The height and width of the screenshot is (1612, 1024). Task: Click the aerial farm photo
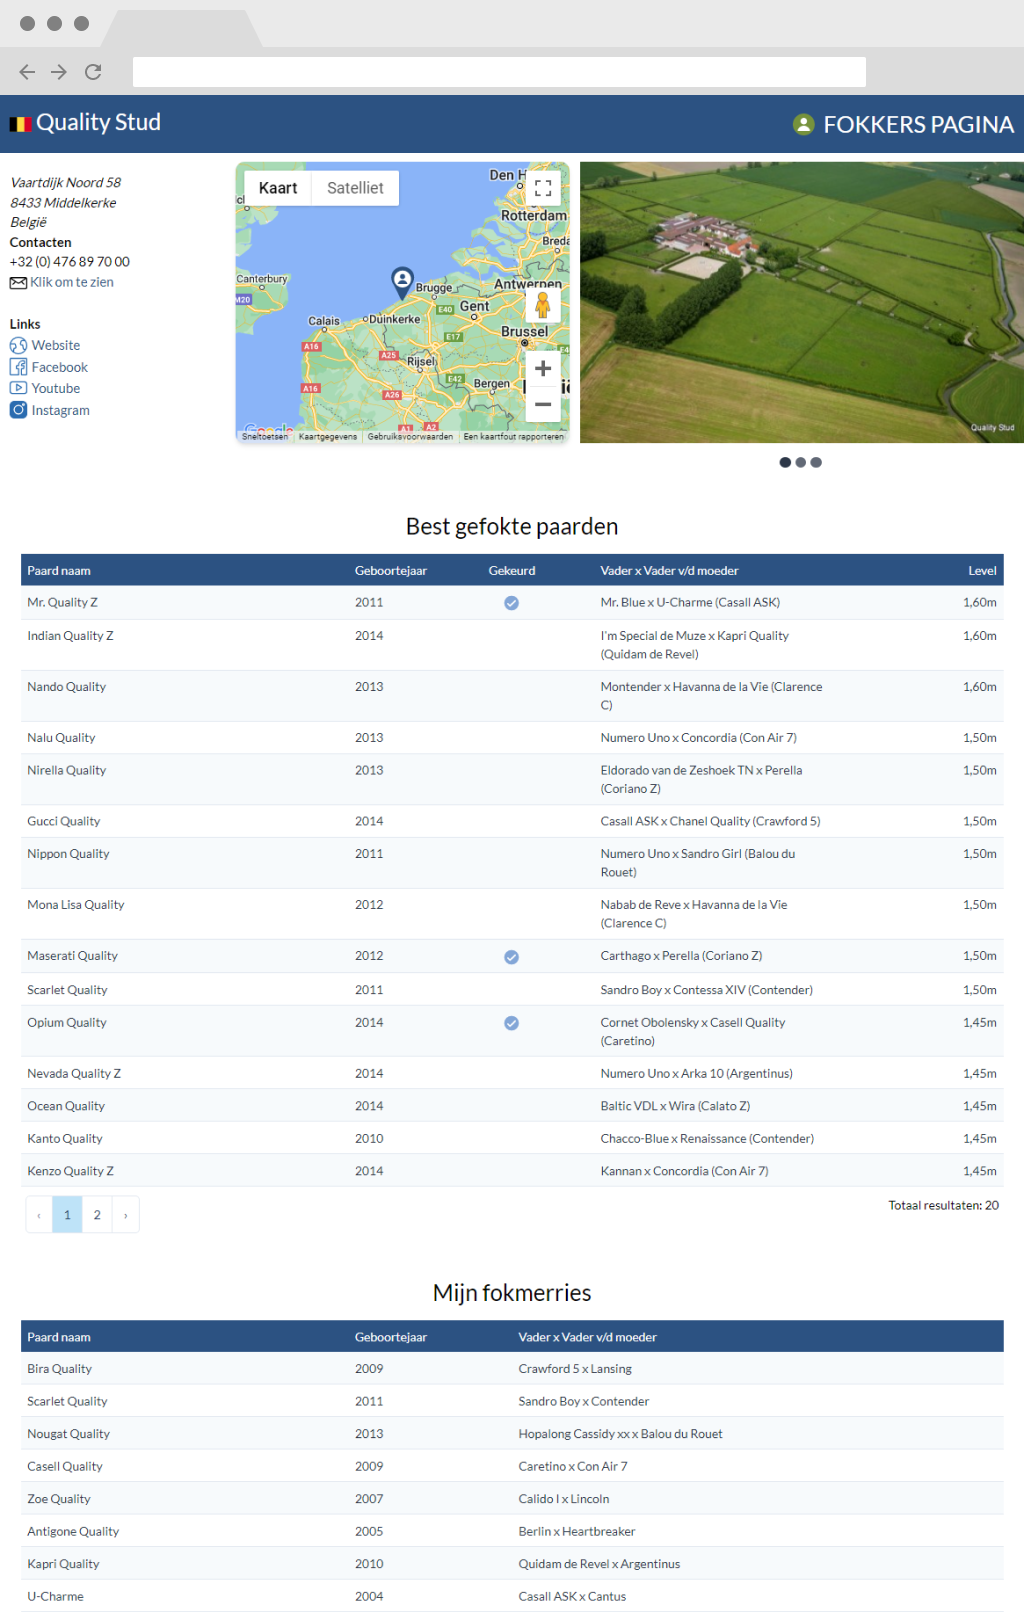(802, 302)
